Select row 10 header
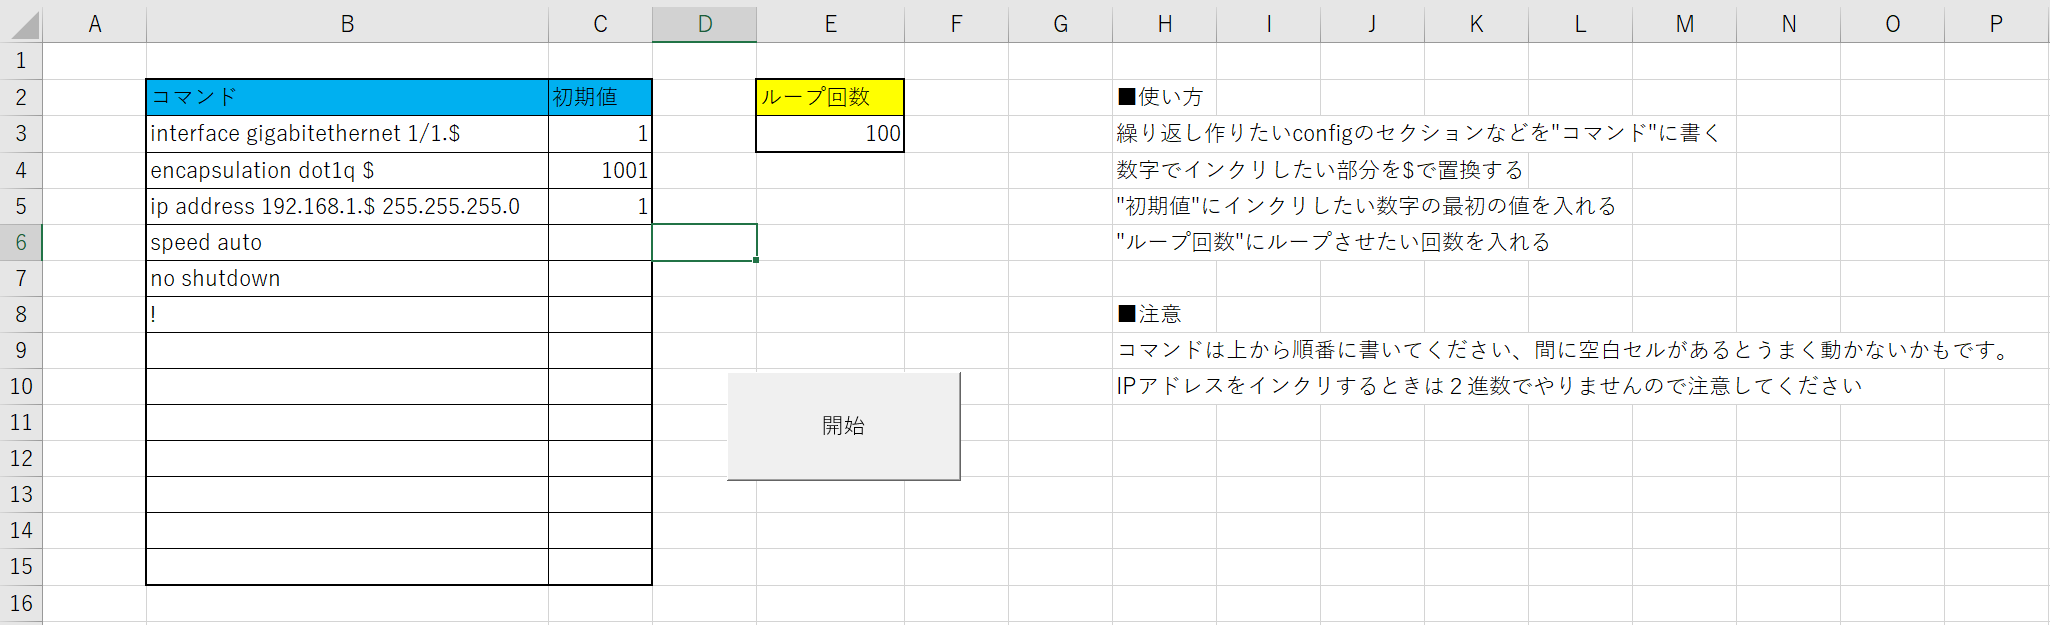Image resolution: width=2050 pixels, height=625 pixels. (x=21, y=386)
